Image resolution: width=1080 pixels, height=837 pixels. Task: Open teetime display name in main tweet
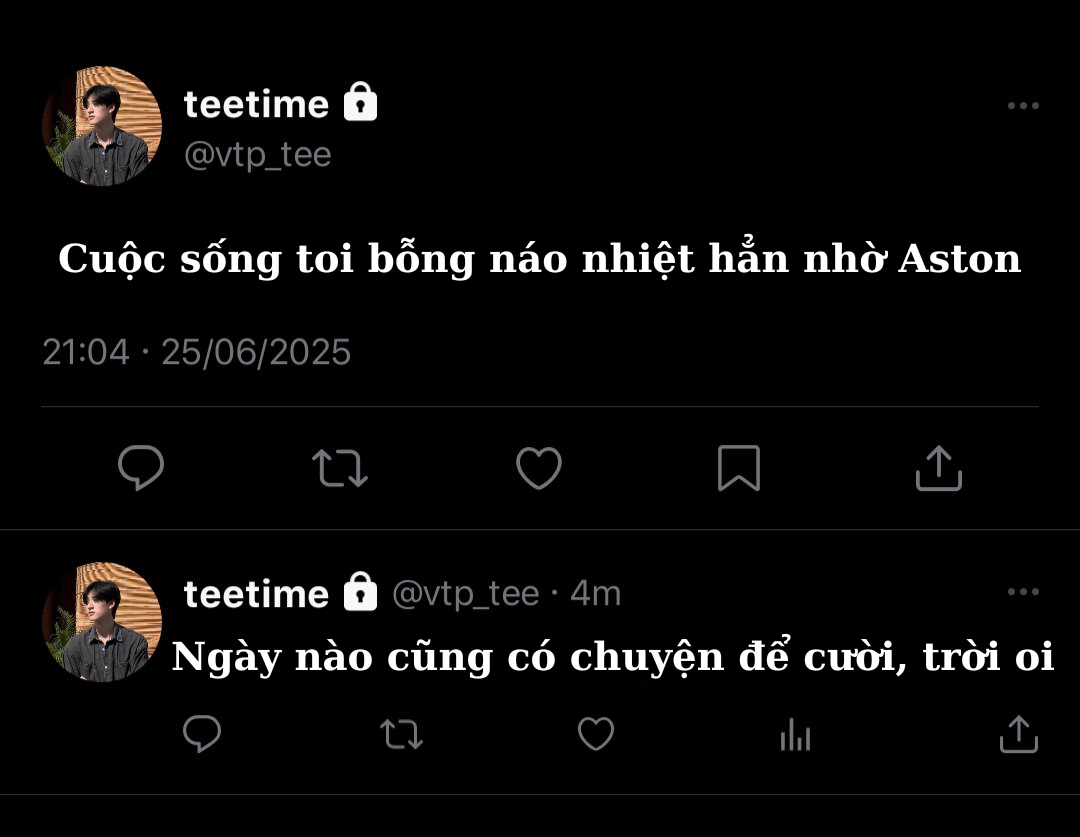coord(256,104)
